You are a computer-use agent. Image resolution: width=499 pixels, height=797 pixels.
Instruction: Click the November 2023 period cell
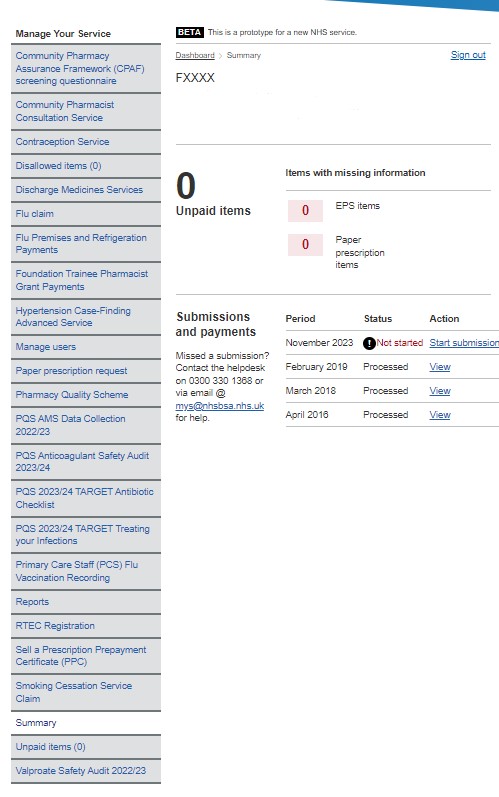[x=319, y=343]
